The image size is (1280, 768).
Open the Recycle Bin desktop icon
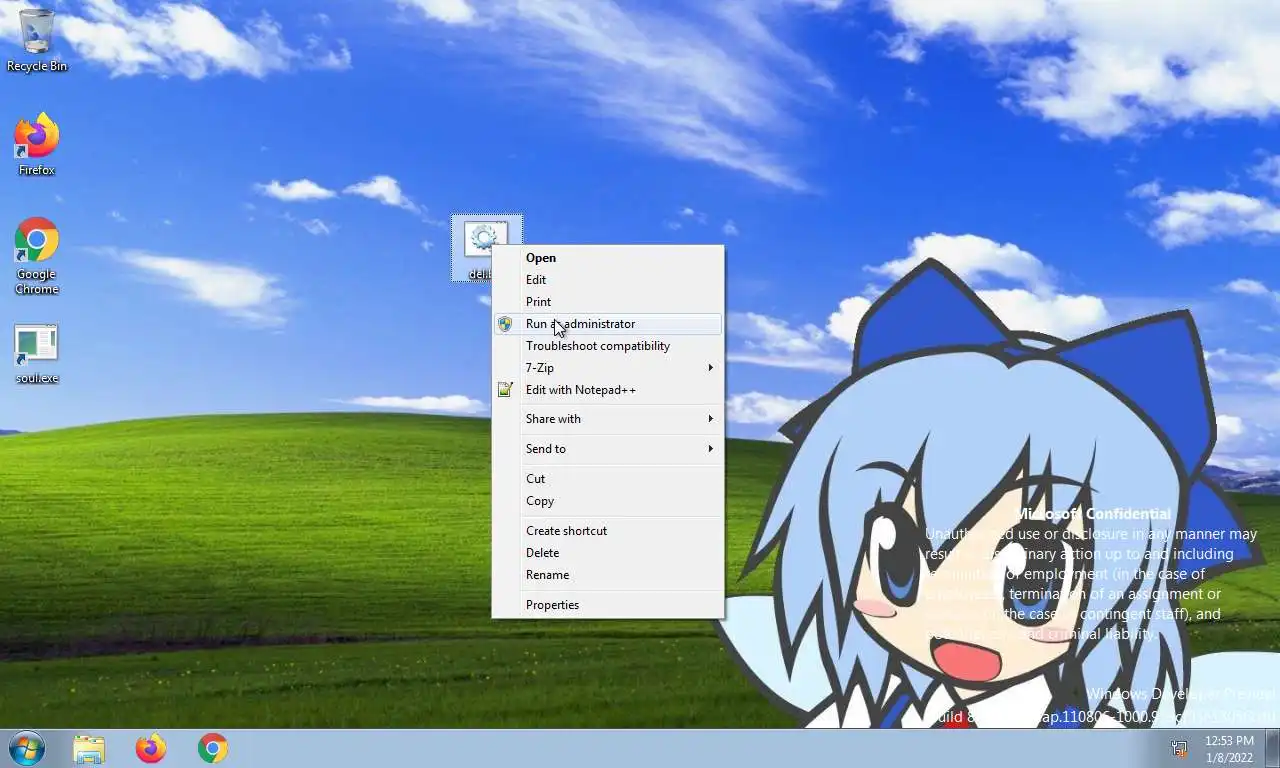tap(37, 40)
